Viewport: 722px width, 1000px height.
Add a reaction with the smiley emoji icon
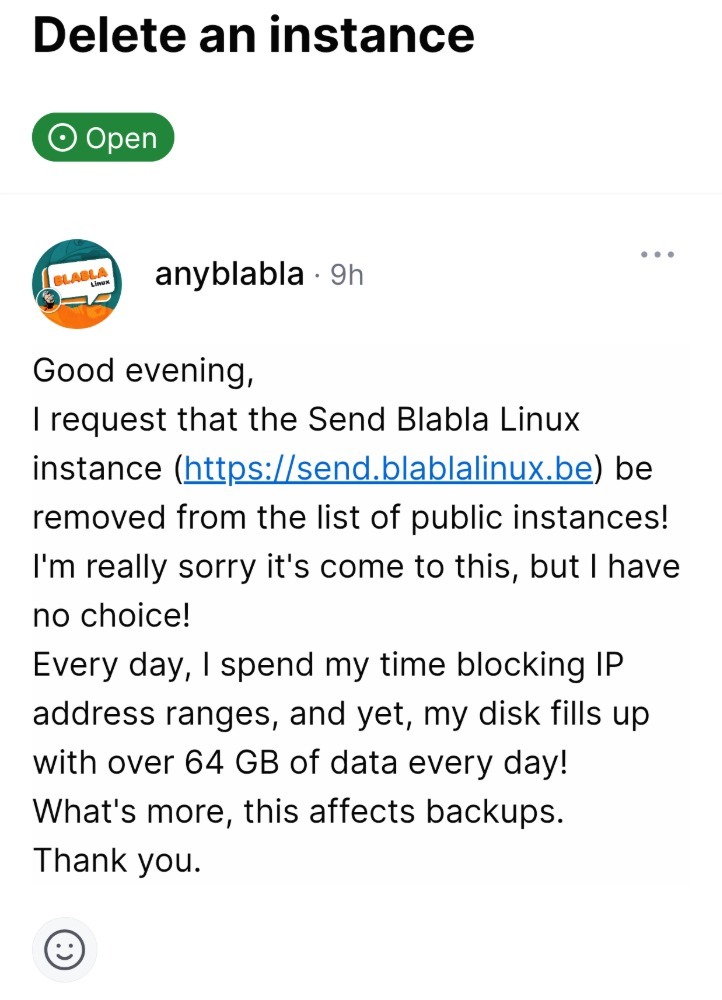[63, 948]
